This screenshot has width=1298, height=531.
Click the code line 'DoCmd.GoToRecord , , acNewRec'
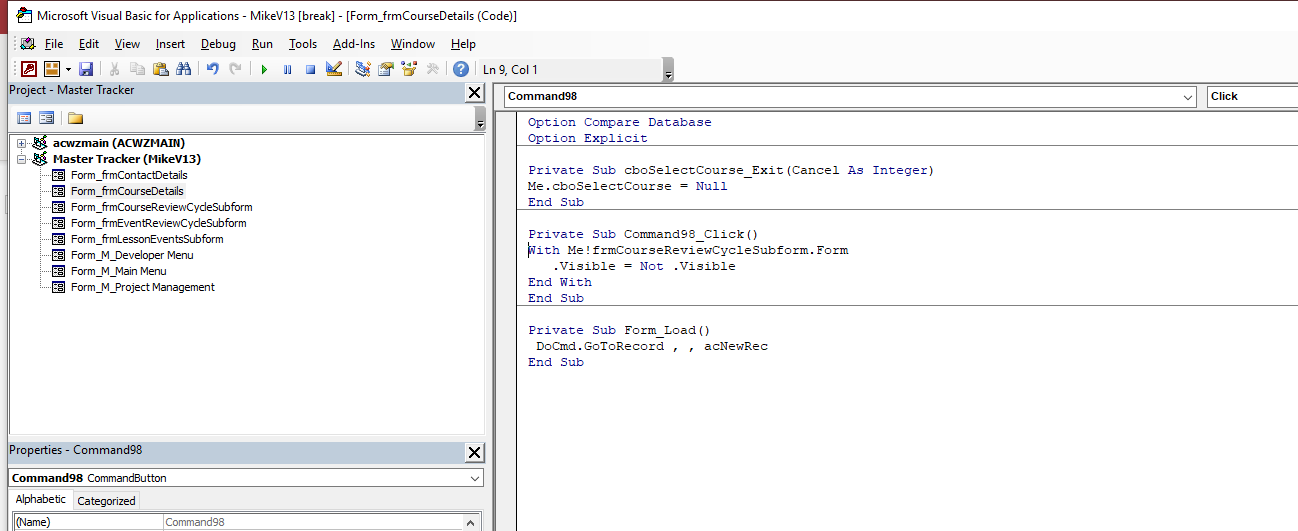click(x=651, y=346)
